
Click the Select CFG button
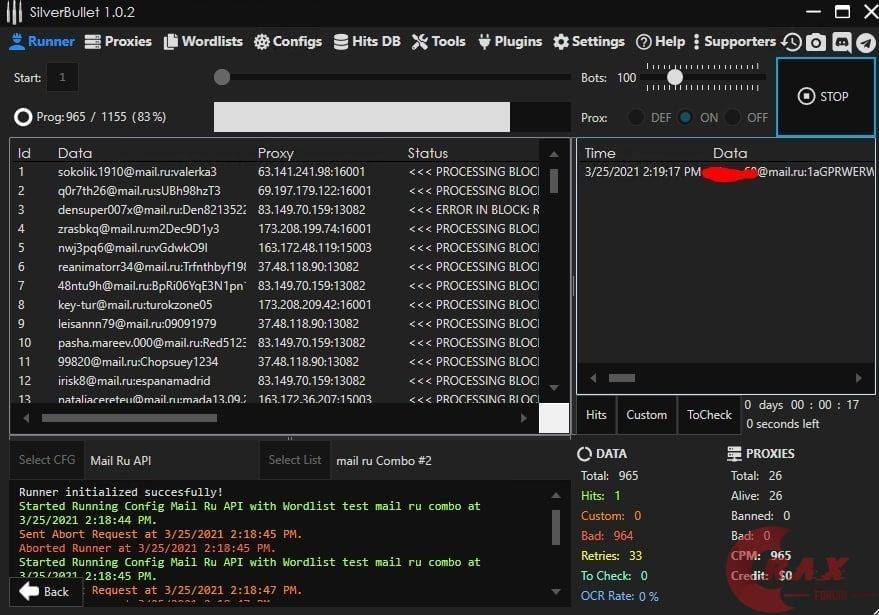pyautogui.click(x=47, y=460)
